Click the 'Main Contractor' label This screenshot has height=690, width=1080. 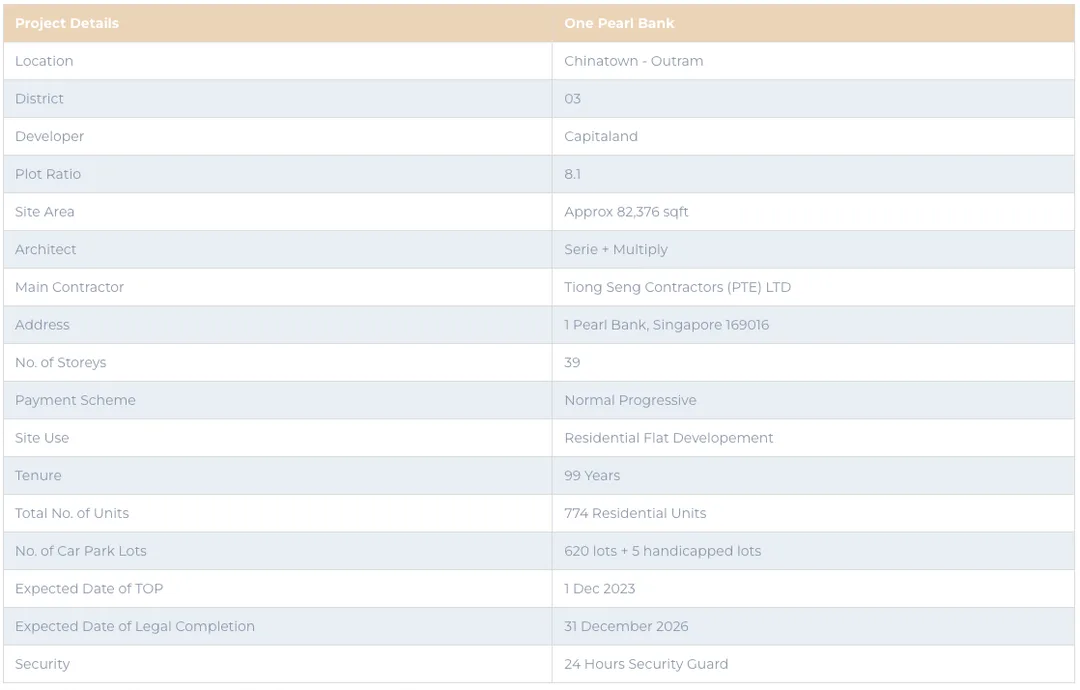tap(70, 287)
